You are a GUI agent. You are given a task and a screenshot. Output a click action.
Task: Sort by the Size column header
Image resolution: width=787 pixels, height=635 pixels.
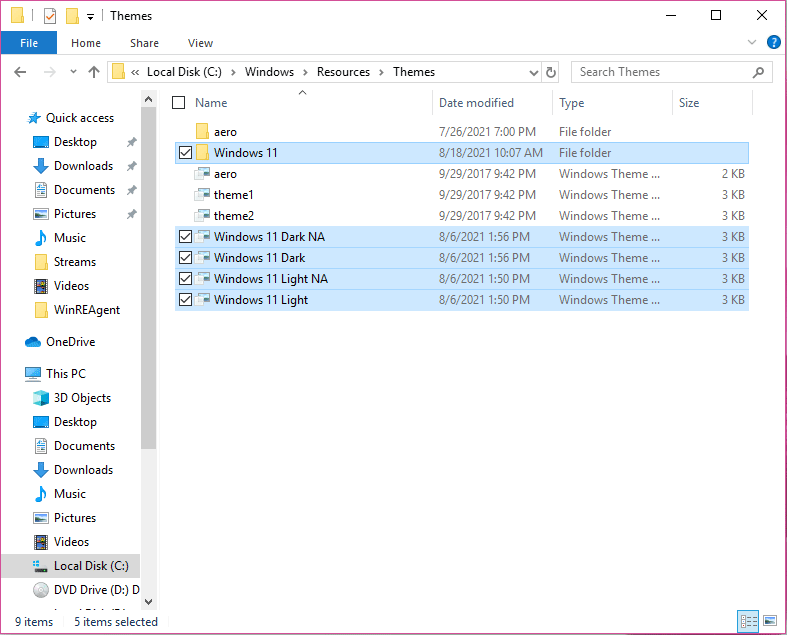point(689,103)
